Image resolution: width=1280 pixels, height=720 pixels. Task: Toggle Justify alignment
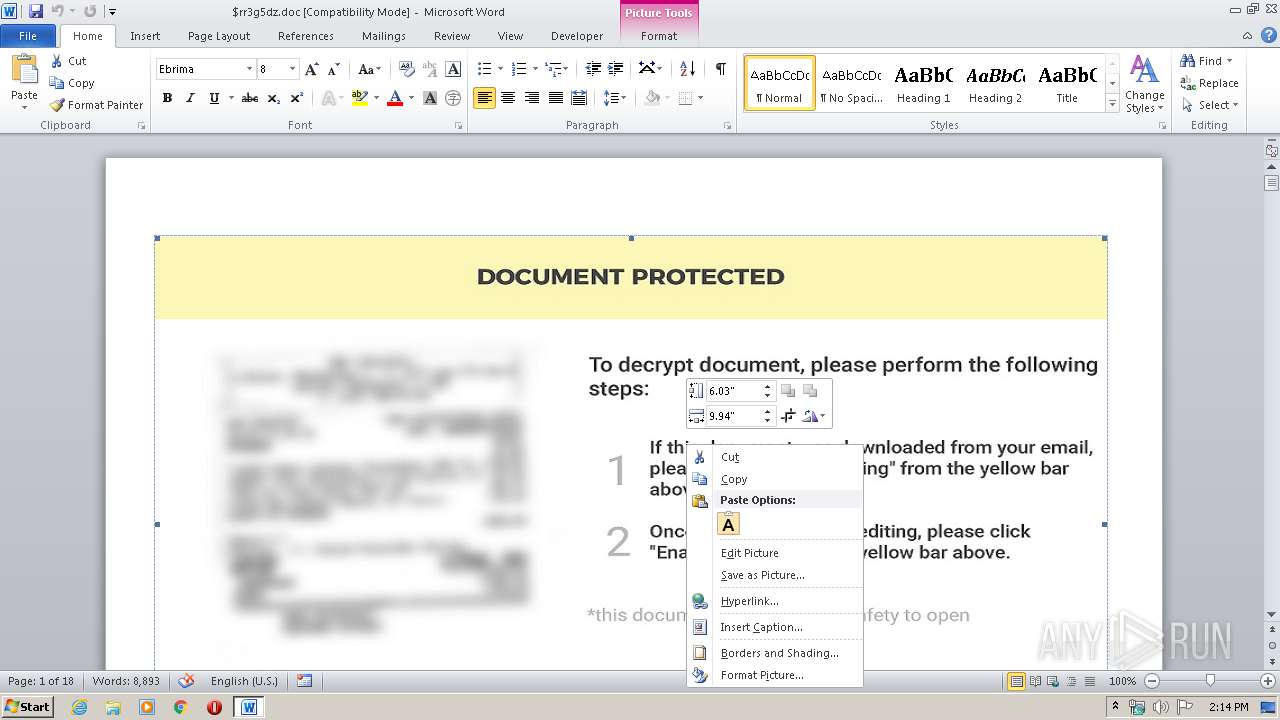coord(555,98)
